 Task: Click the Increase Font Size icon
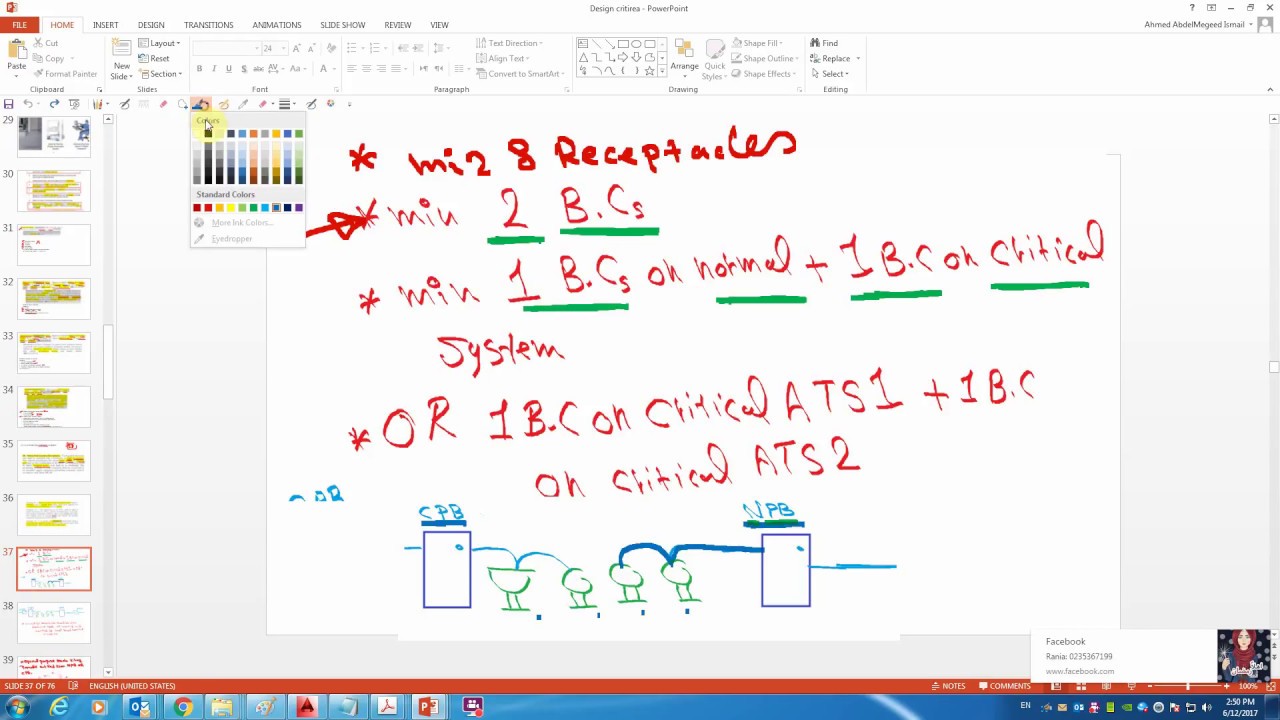point(296,48)
